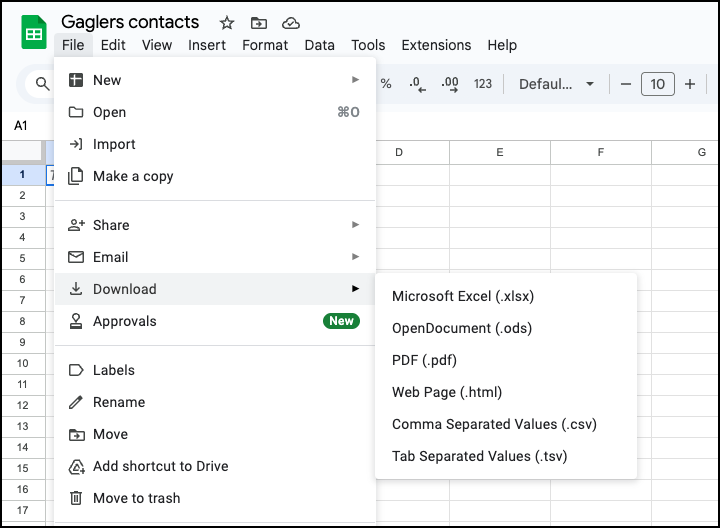Image resolution: width=720 pixels, height=528 pixels.
Task: Click the arrow icon next to Import
Action: [76, 144]
